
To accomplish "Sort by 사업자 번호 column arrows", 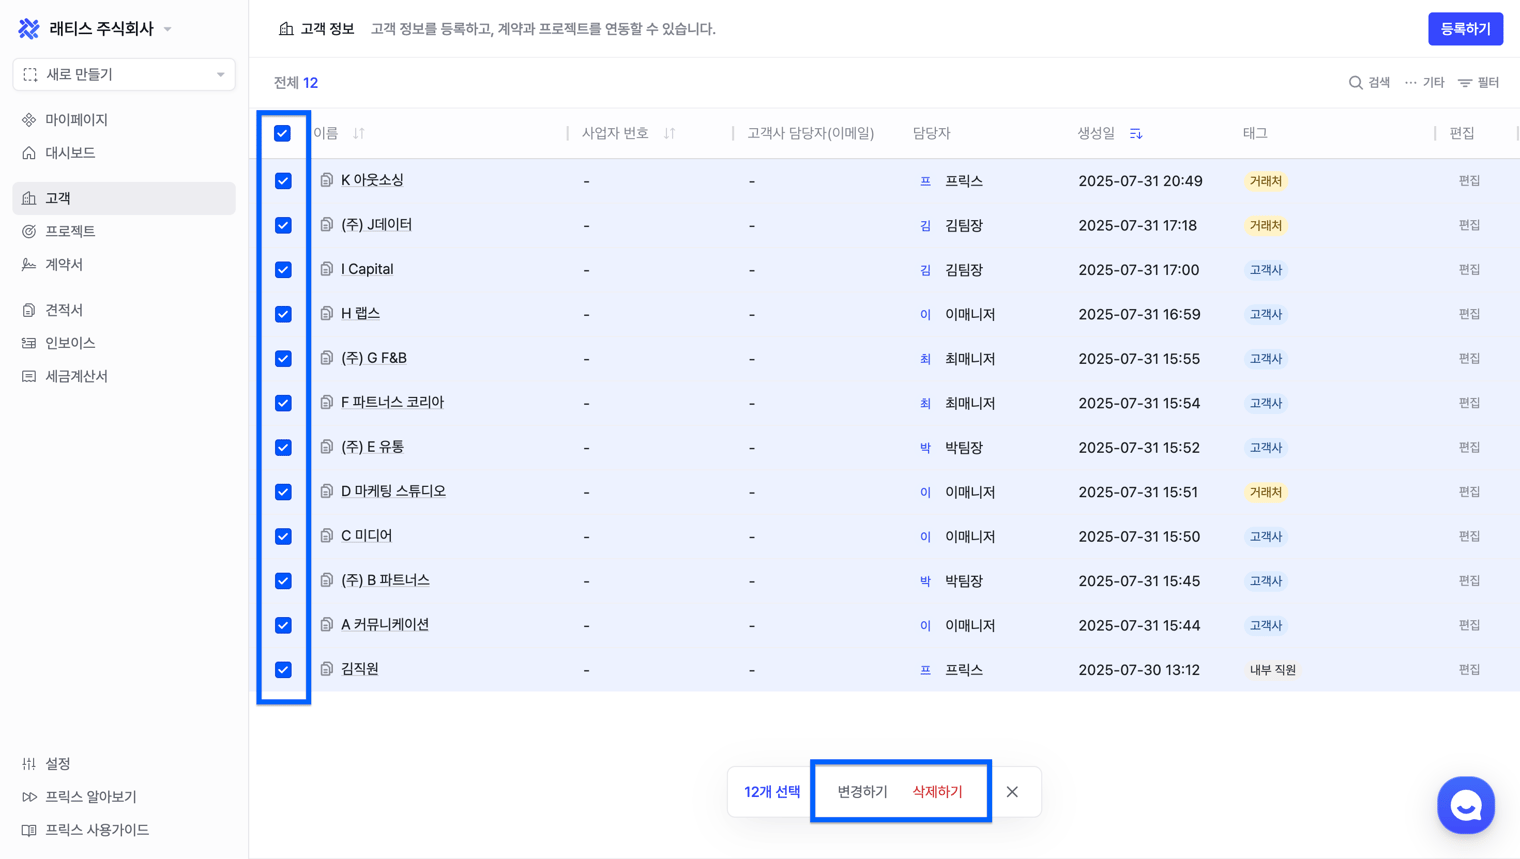I will tap(670, 133).
